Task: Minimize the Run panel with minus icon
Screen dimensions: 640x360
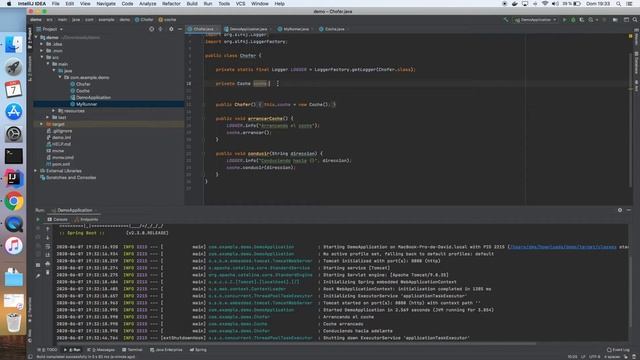Action: pyautogui.click(x=629, y=210)
